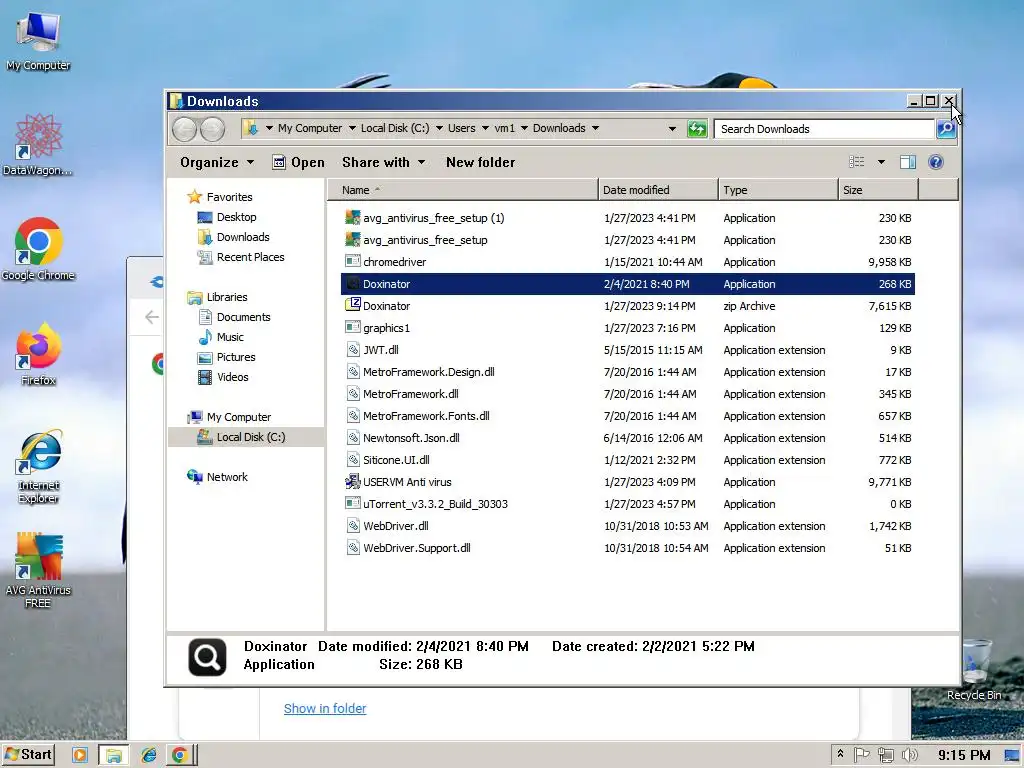Open the Organize dropdown menu
1024x768 pixels.
click(x=217, y=162)
